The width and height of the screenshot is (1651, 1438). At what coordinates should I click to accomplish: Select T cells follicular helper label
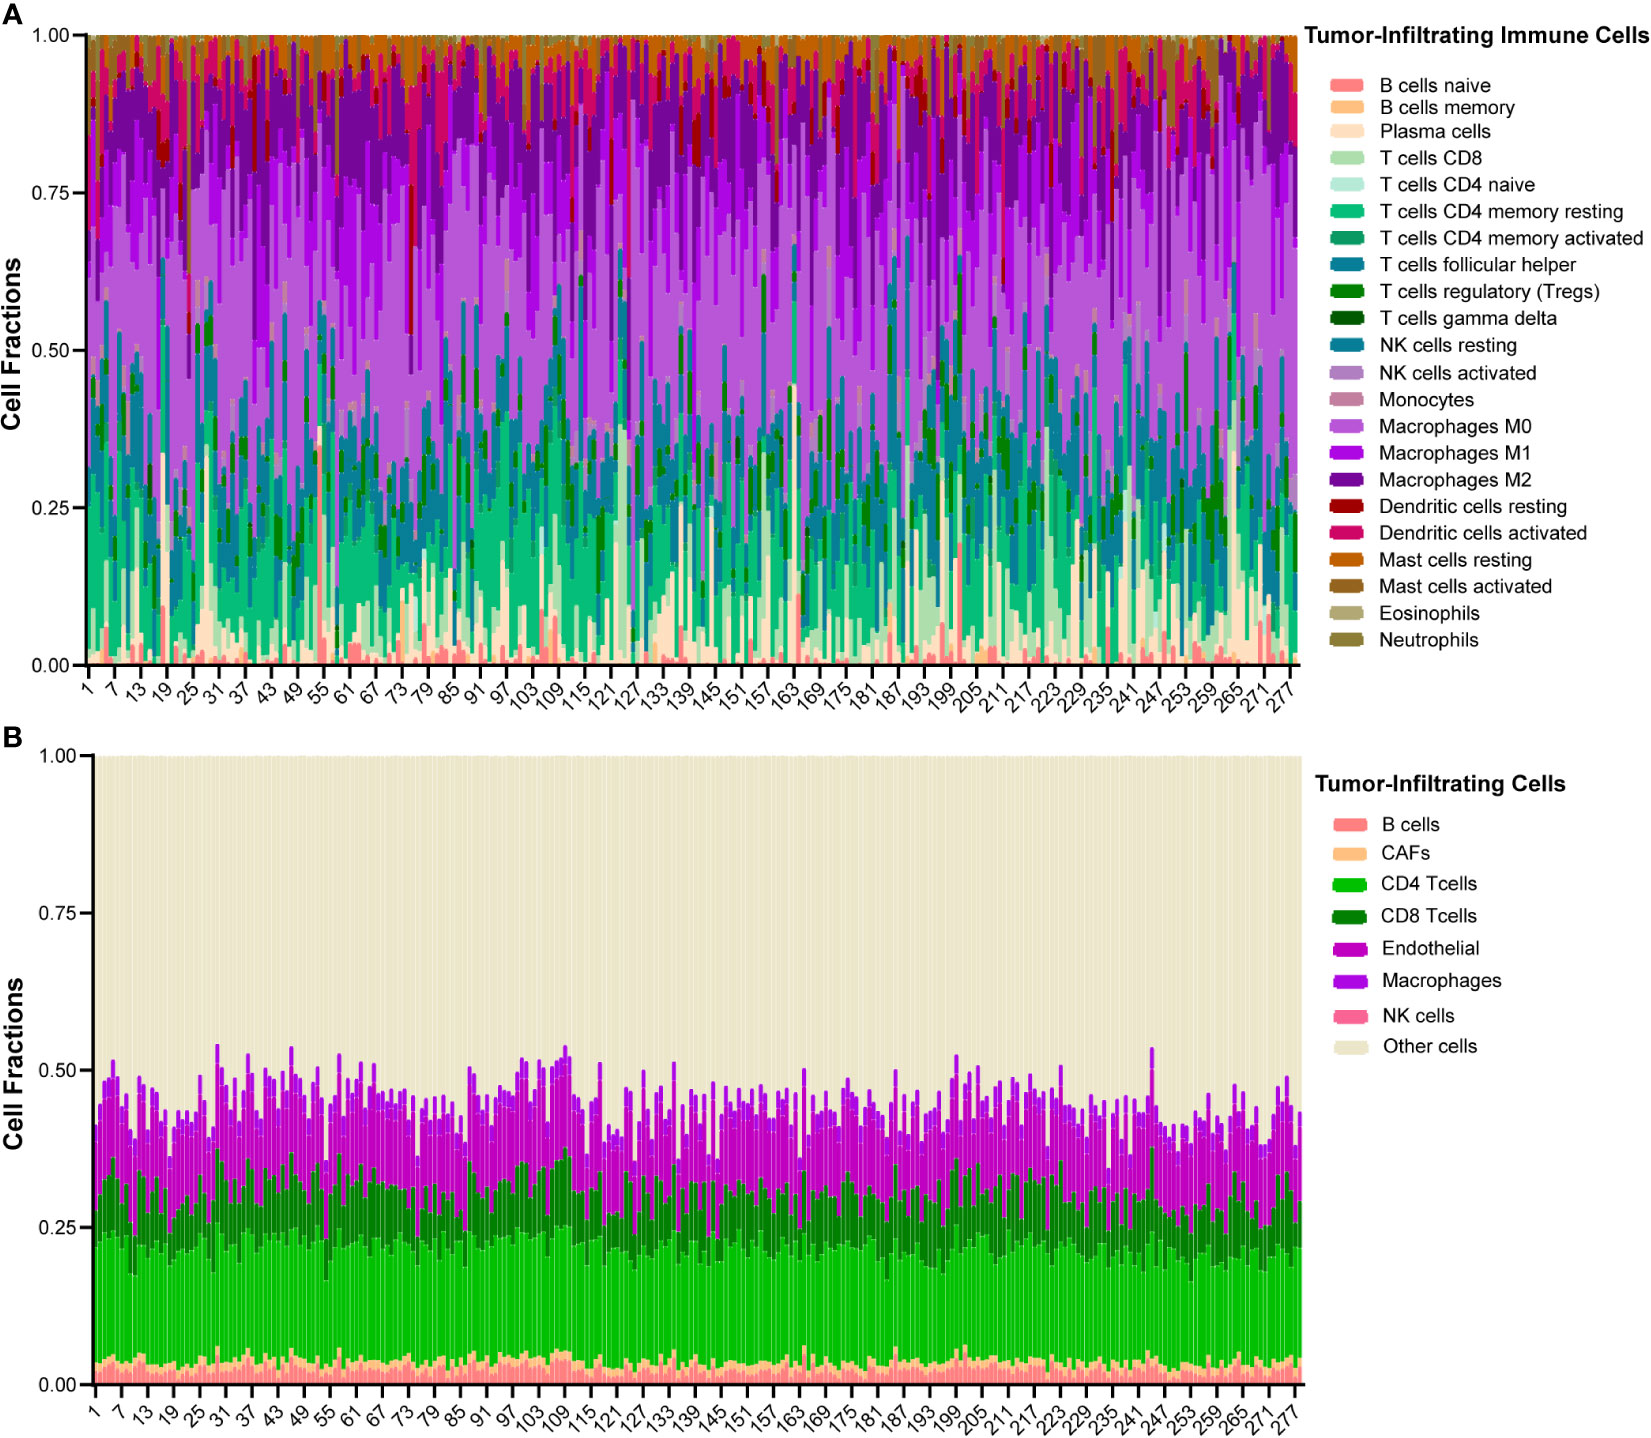point(1478,264)
